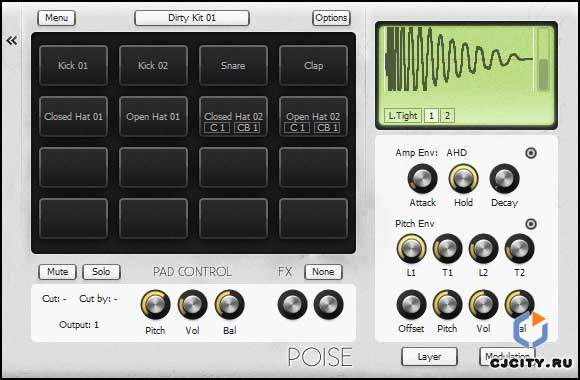Toggle the Pitch Env enable circle
This screenshot has height=380, width=580.
tap(531, 224)
